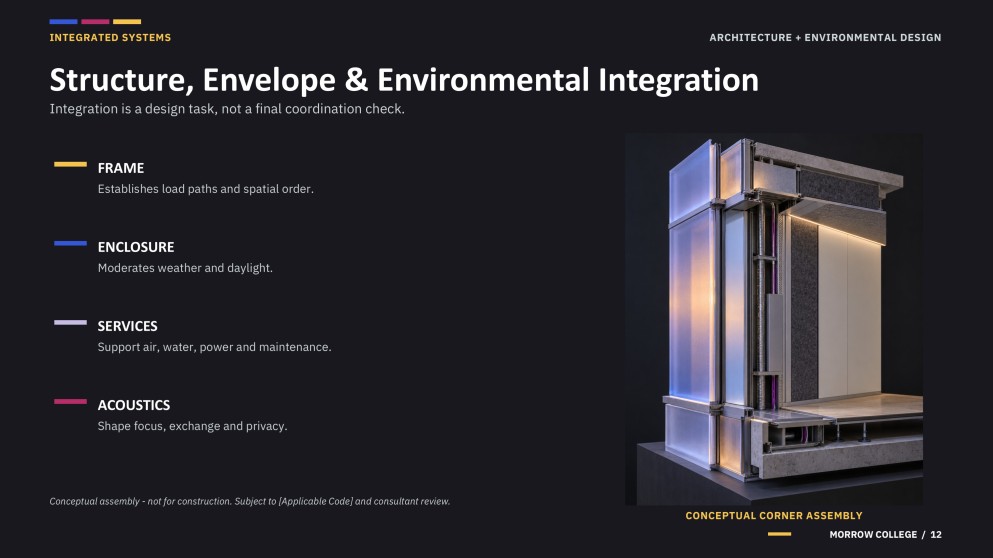The image size is (993, 558).
Task: Click 'ARCHITECTURE + ENVIRONMENTAL DESIGN' header text
Action: pyautogui.click(x=825, y=37)
